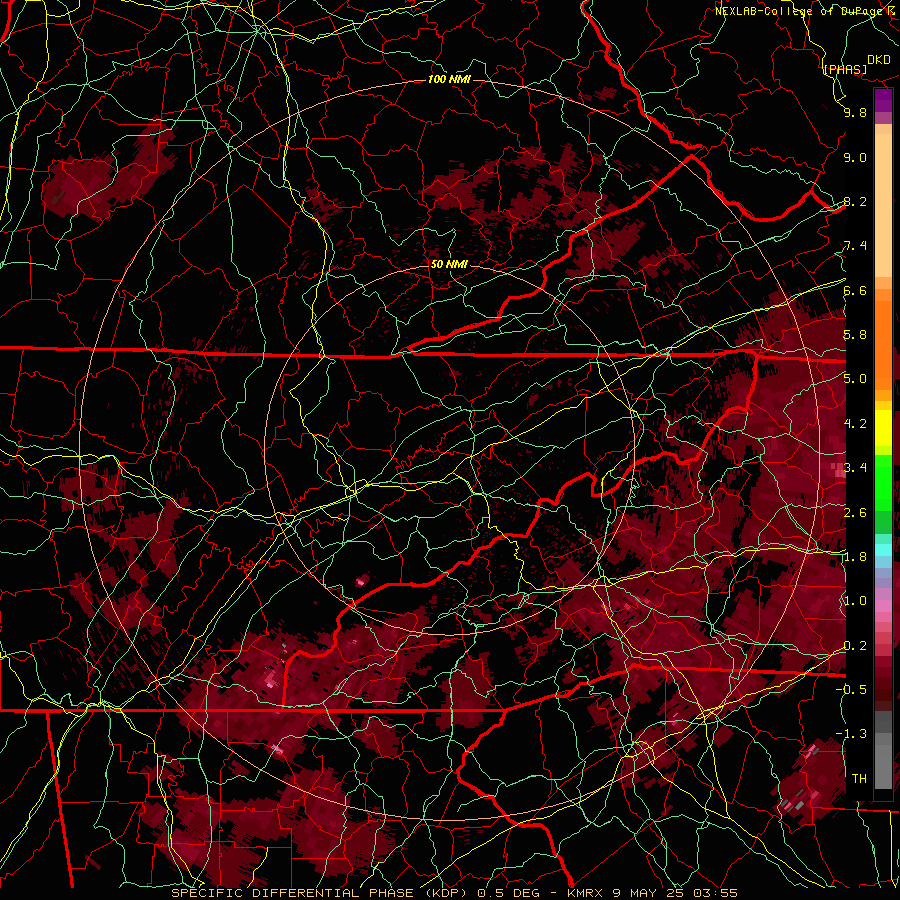Pick the light peach color bar segment
Viewport: 900px width, 900px height.
pyautogui.click(x=883, y=205)
